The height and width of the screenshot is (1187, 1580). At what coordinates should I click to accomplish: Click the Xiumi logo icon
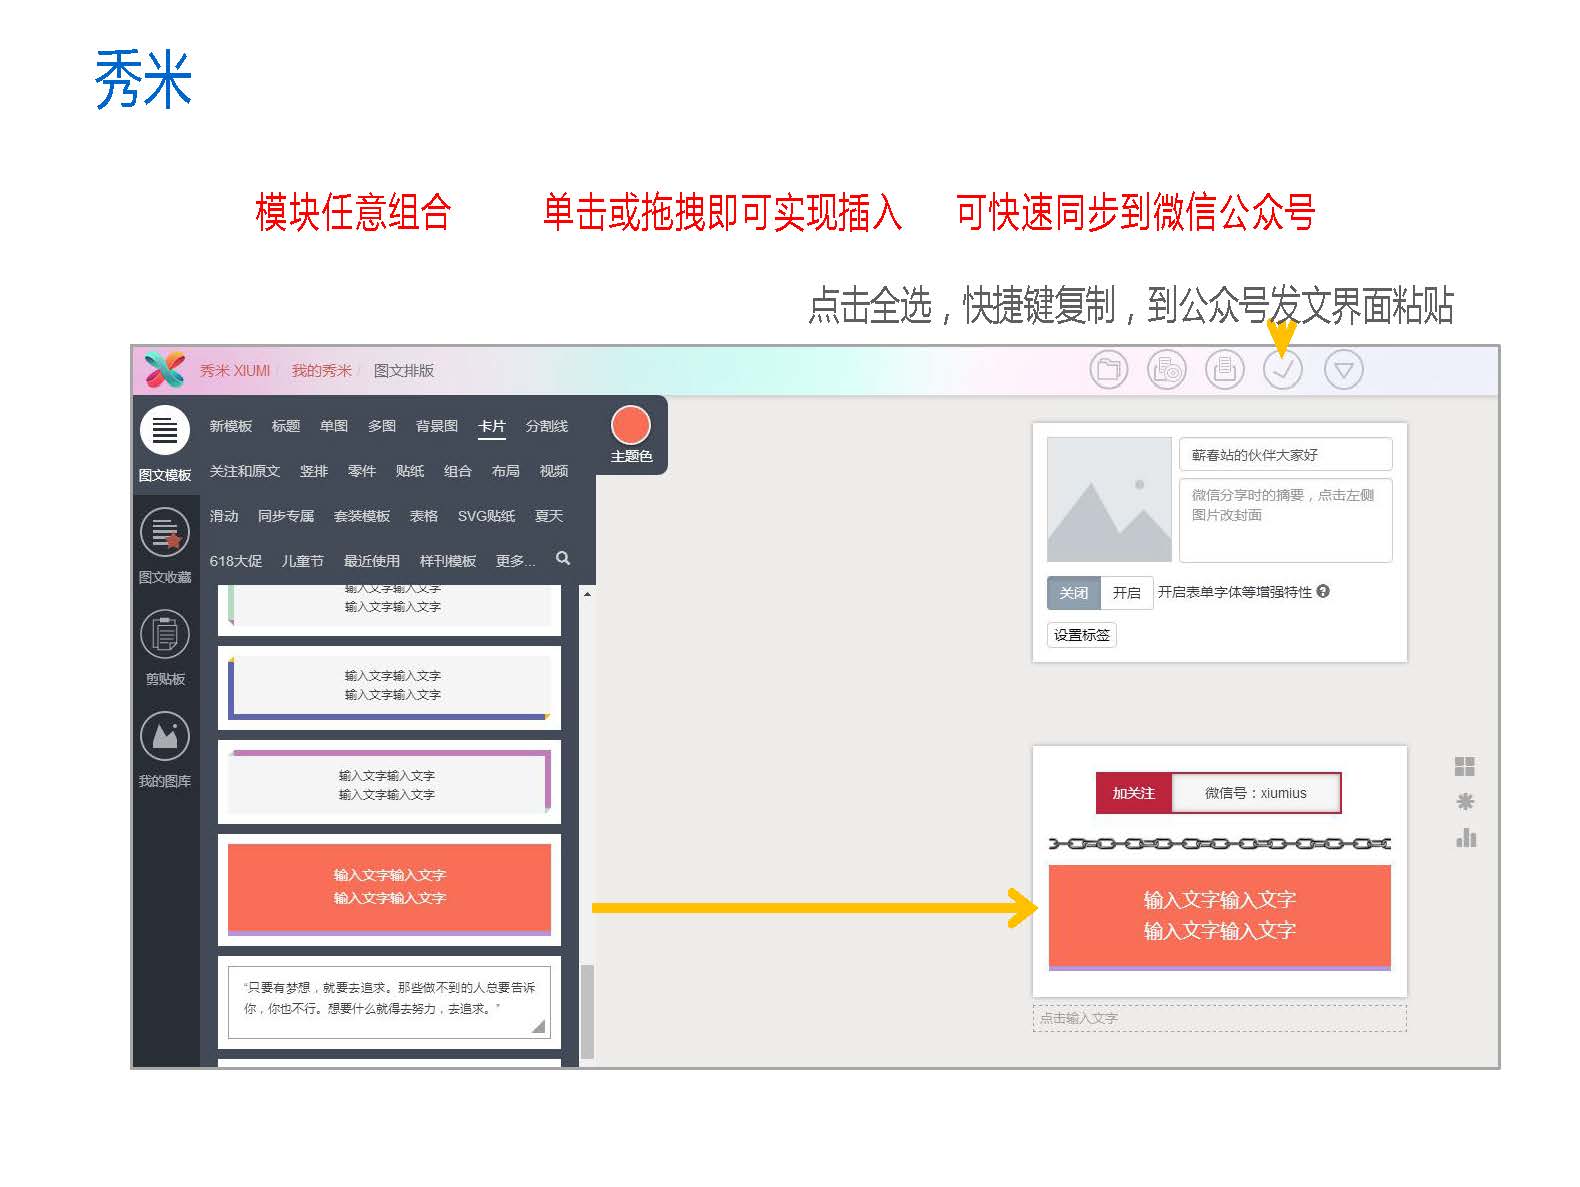tap(165, 370)
